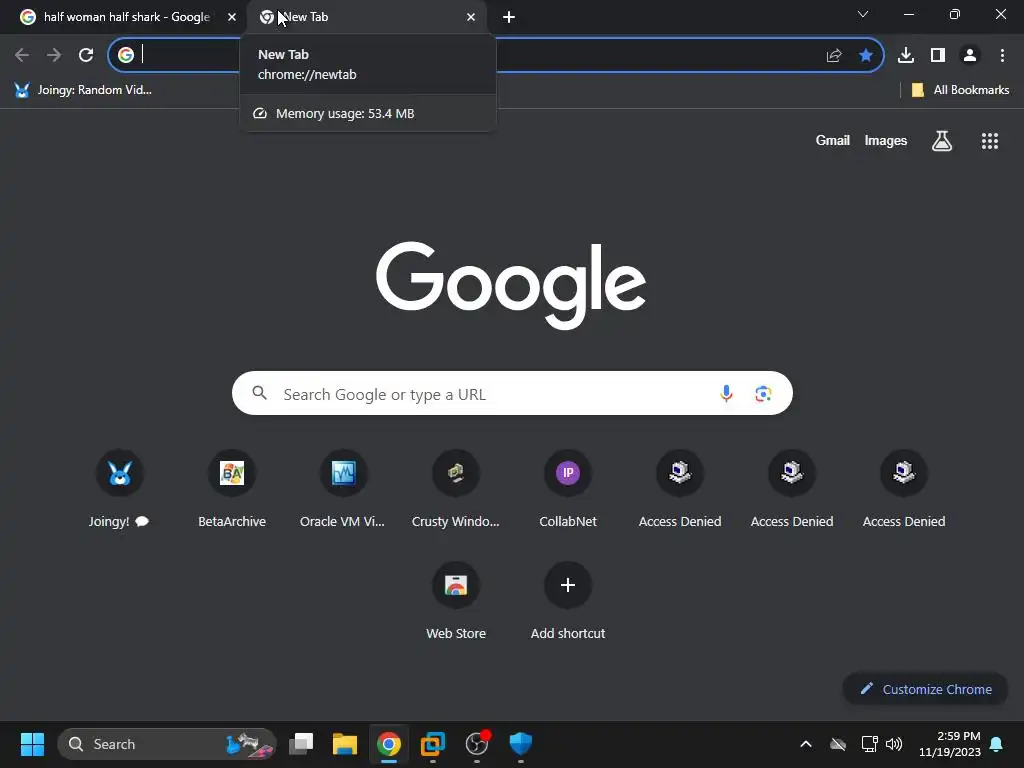Open BetaArchive shortcut tile

[x=232, y=489]
